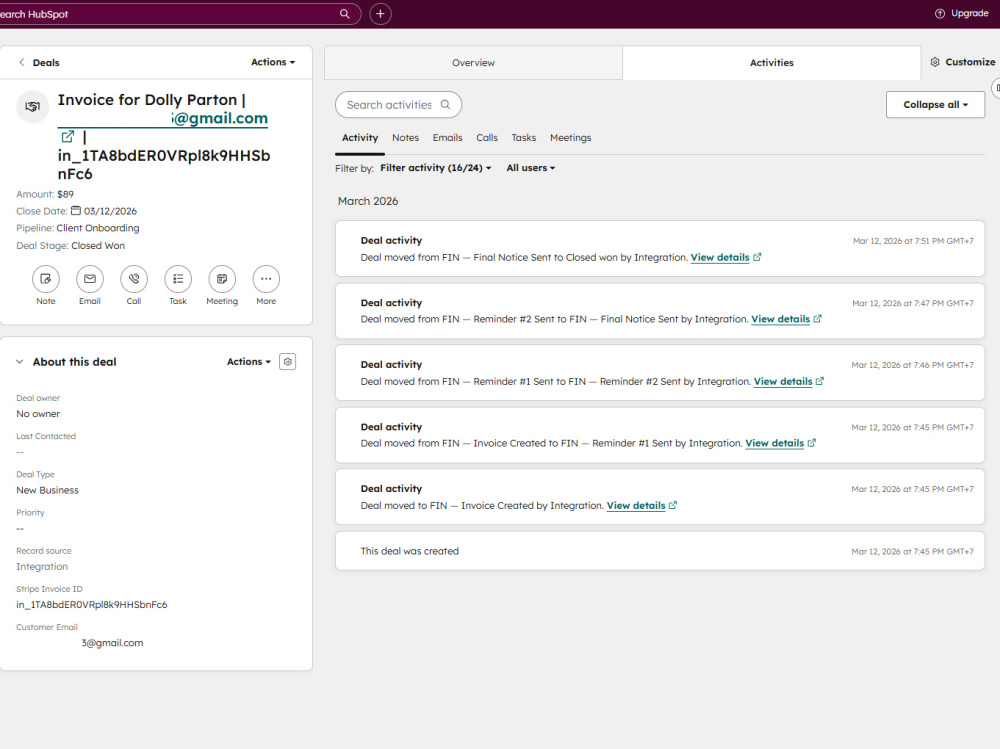
Task: Create a Task with the Task icon
Action: (x=178, y=279)
